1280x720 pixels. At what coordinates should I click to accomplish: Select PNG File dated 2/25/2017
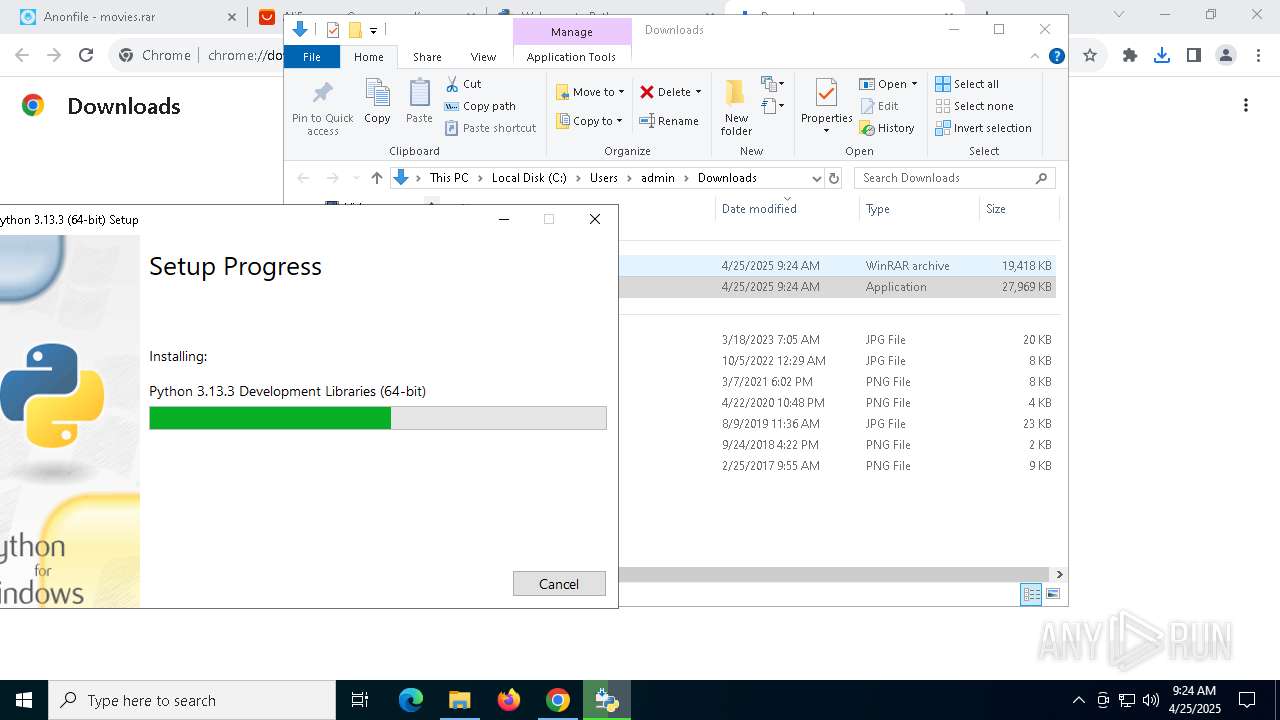pos(837,466)
